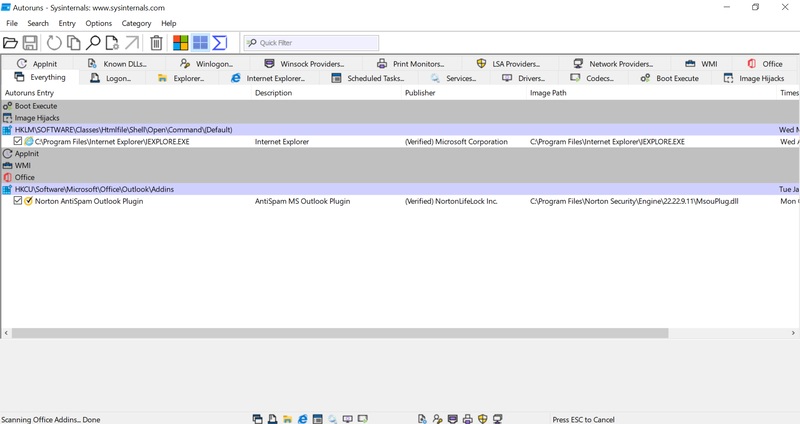Click the Save floppy disk icon
This screenshot has width=800, height=424.
click(30, 43)
